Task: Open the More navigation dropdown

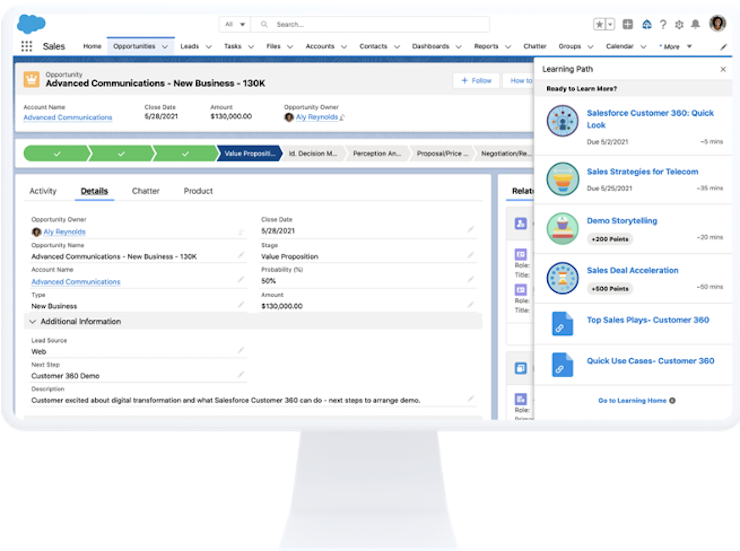Action: click(x=675, y=47)
